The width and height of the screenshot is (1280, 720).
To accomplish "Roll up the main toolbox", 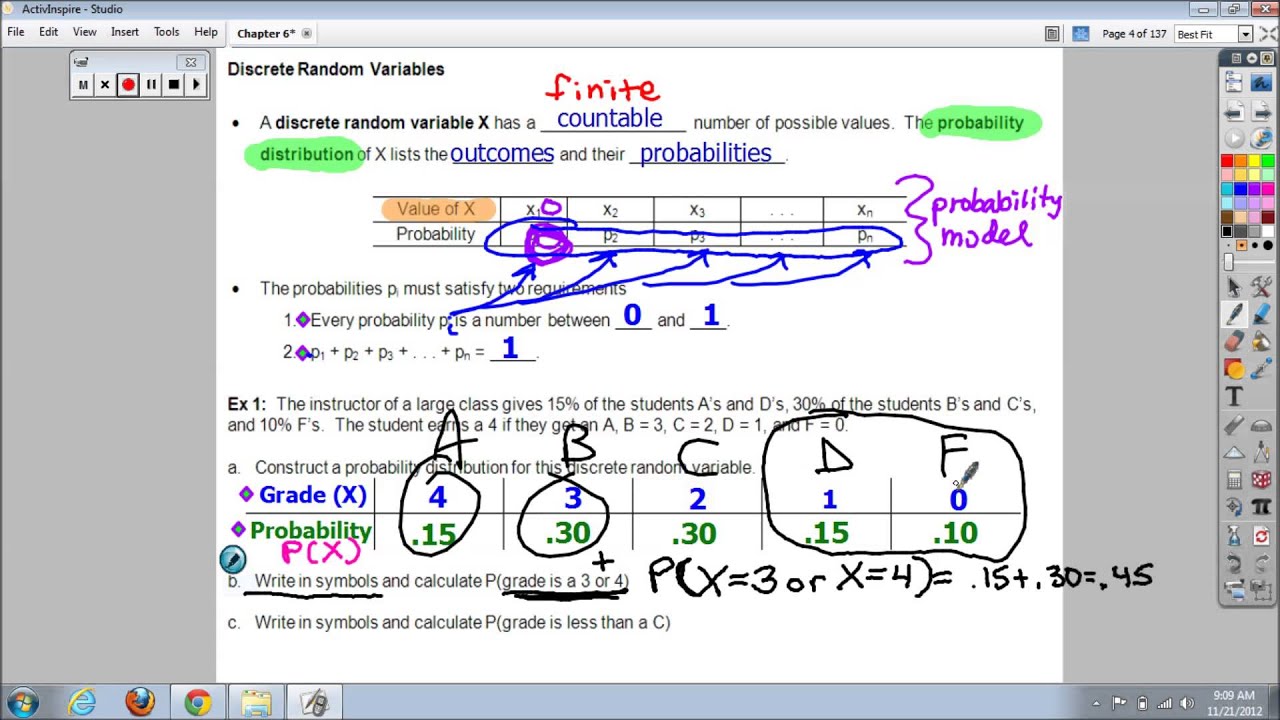I will click(1252, 58).
